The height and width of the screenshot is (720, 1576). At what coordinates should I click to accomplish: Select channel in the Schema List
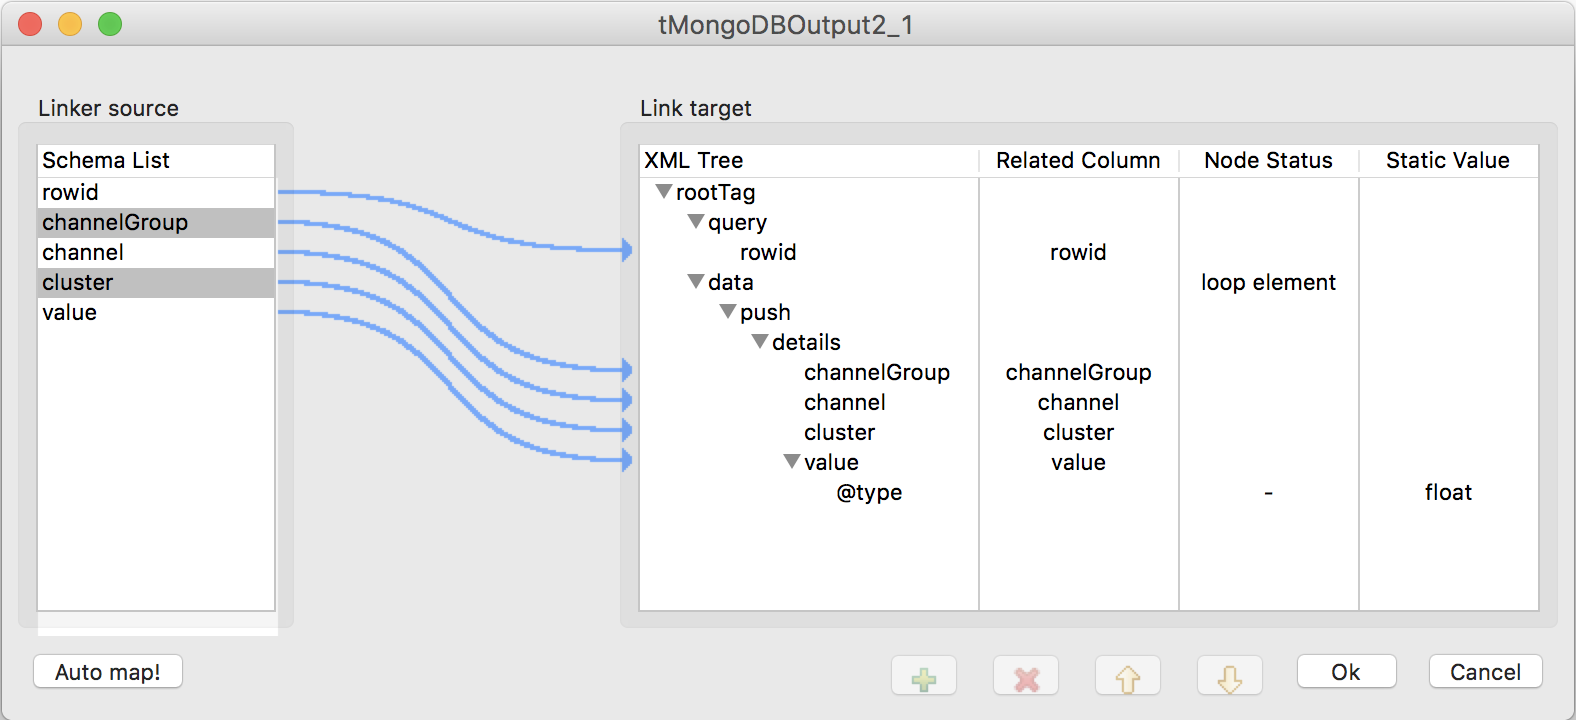[156, 252]
